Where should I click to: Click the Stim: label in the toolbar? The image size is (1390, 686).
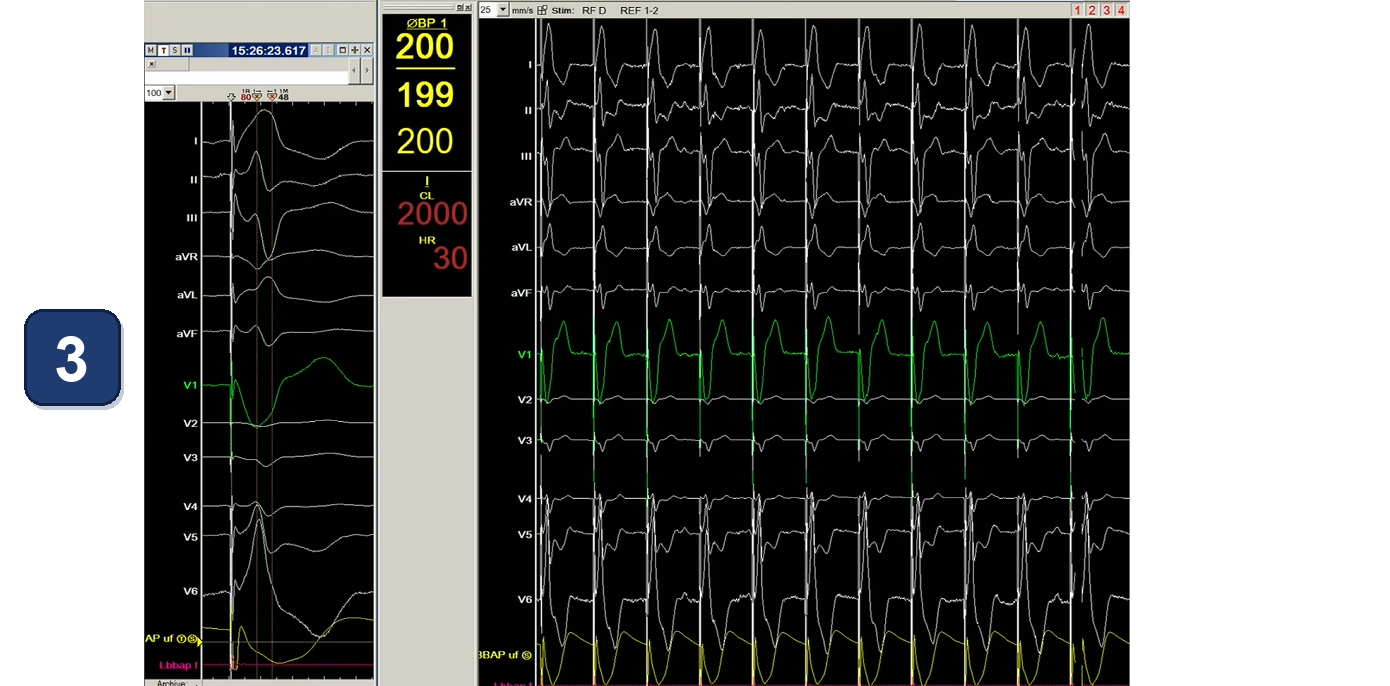pyautogui.click(x=561, y=10)
